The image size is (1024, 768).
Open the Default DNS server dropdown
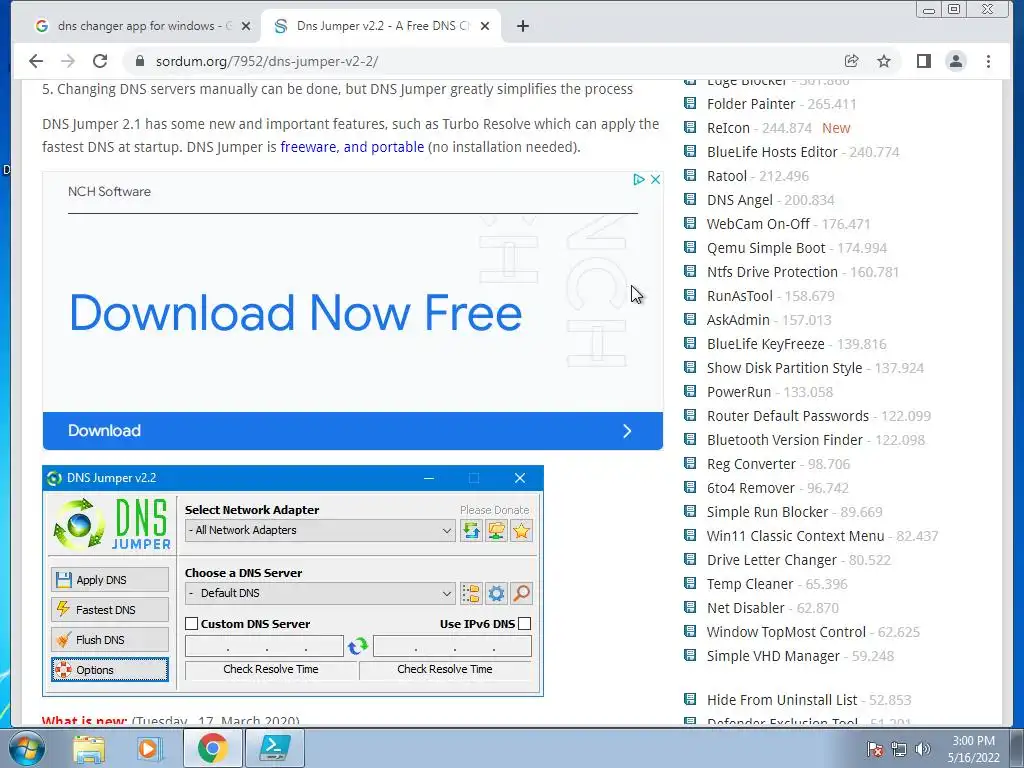pyautogui.click(x=320, y=593)
